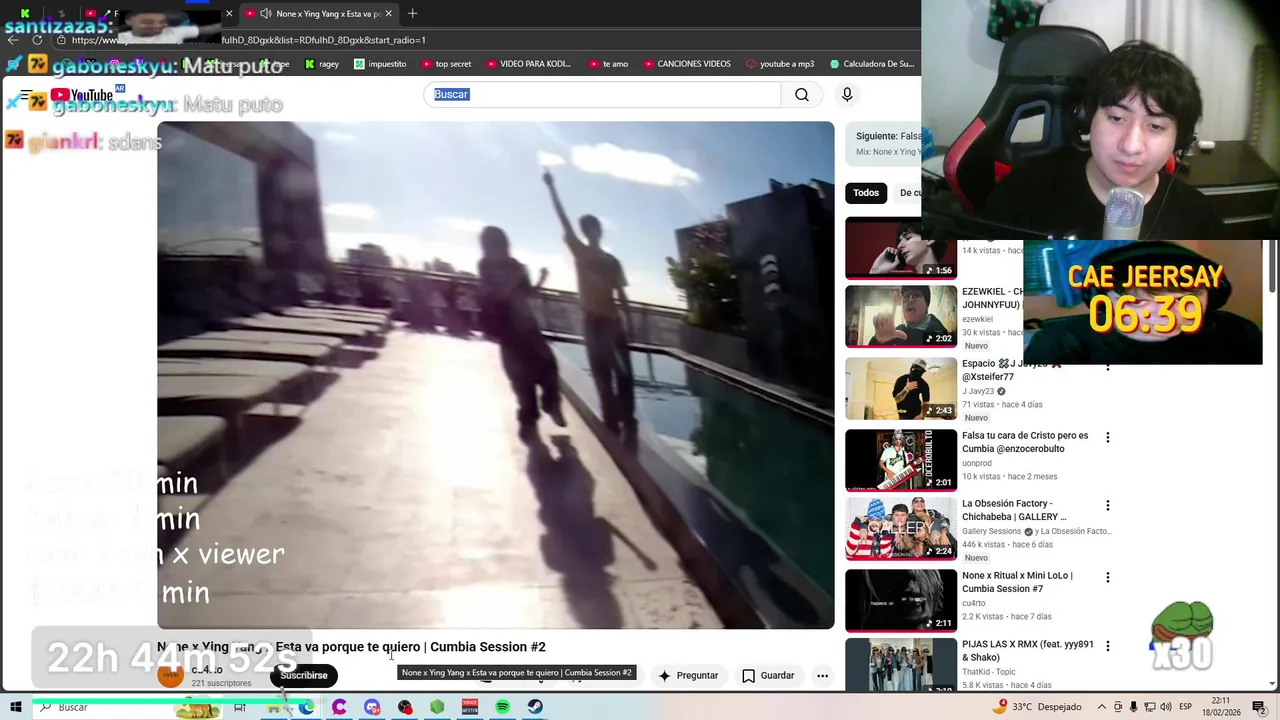1280x720 pixels.
Task: Open the Gallery Sessions channel name
Action: click(991, 531)
